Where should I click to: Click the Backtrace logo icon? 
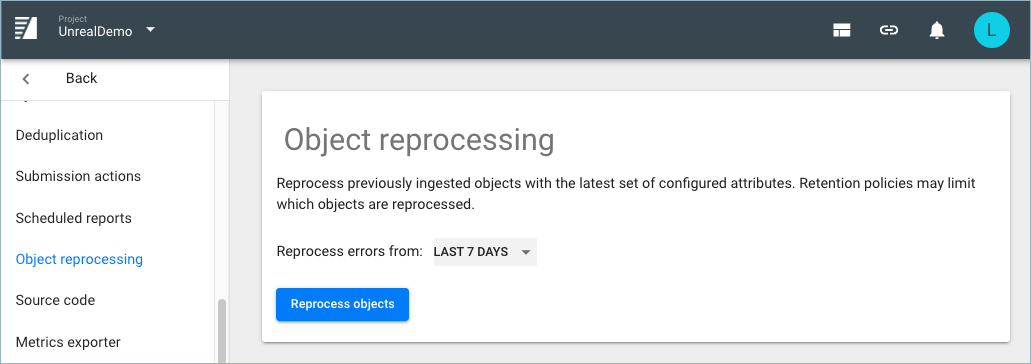[x=26, y=29]
